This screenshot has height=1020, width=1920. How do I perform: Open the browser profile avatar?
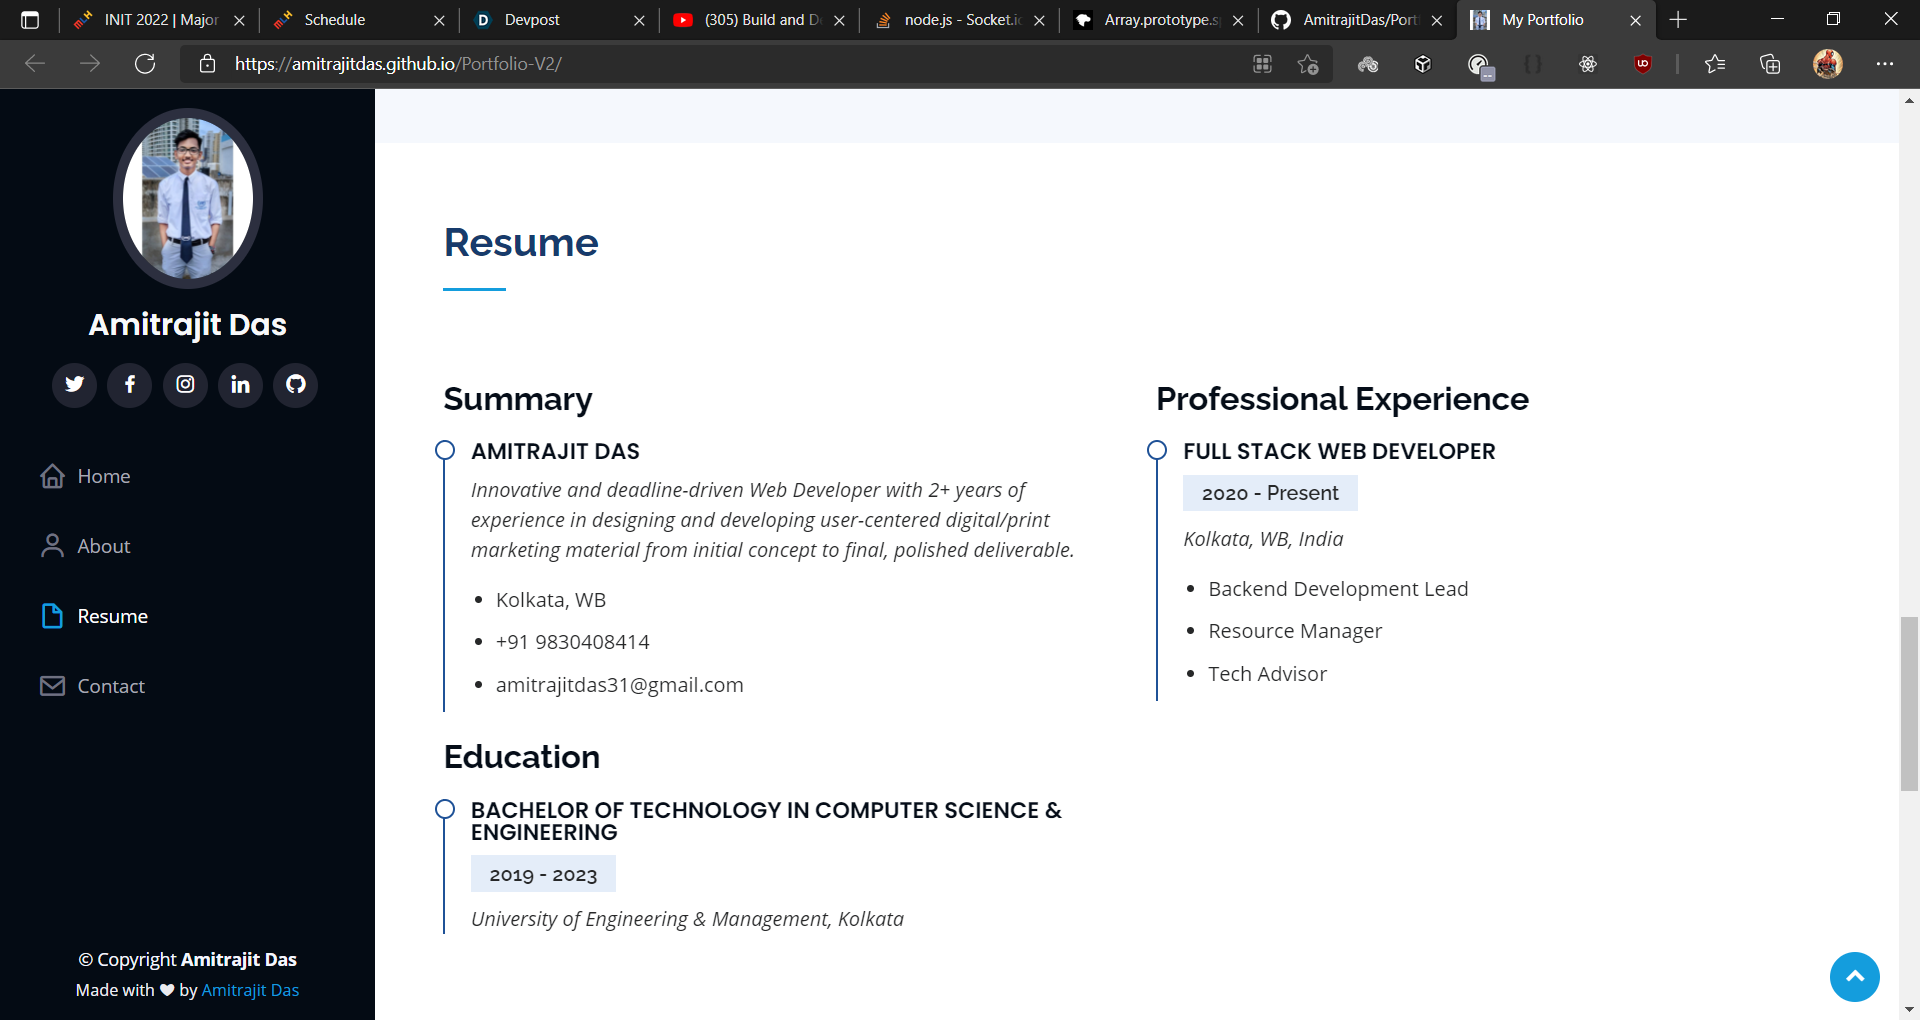click(x=1828, y=64)
